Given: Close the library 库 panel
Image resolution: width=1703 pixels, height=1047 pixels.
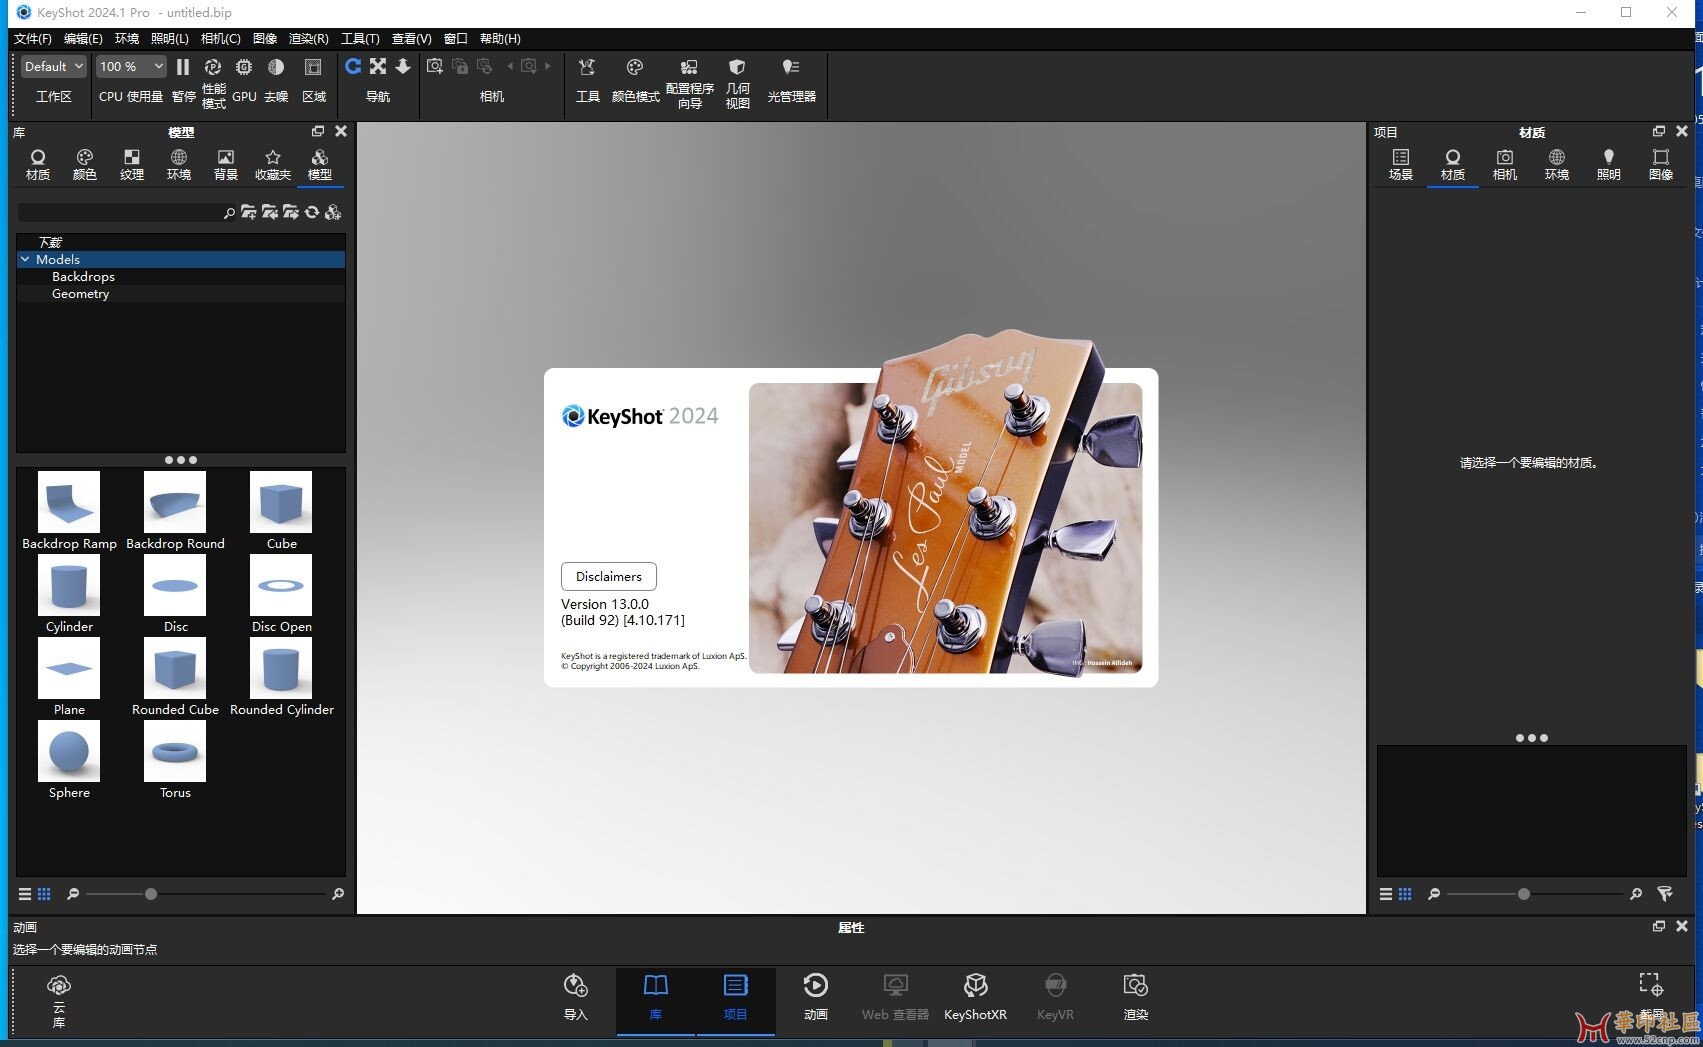Looking at the screenshot, I should [341, 131].
